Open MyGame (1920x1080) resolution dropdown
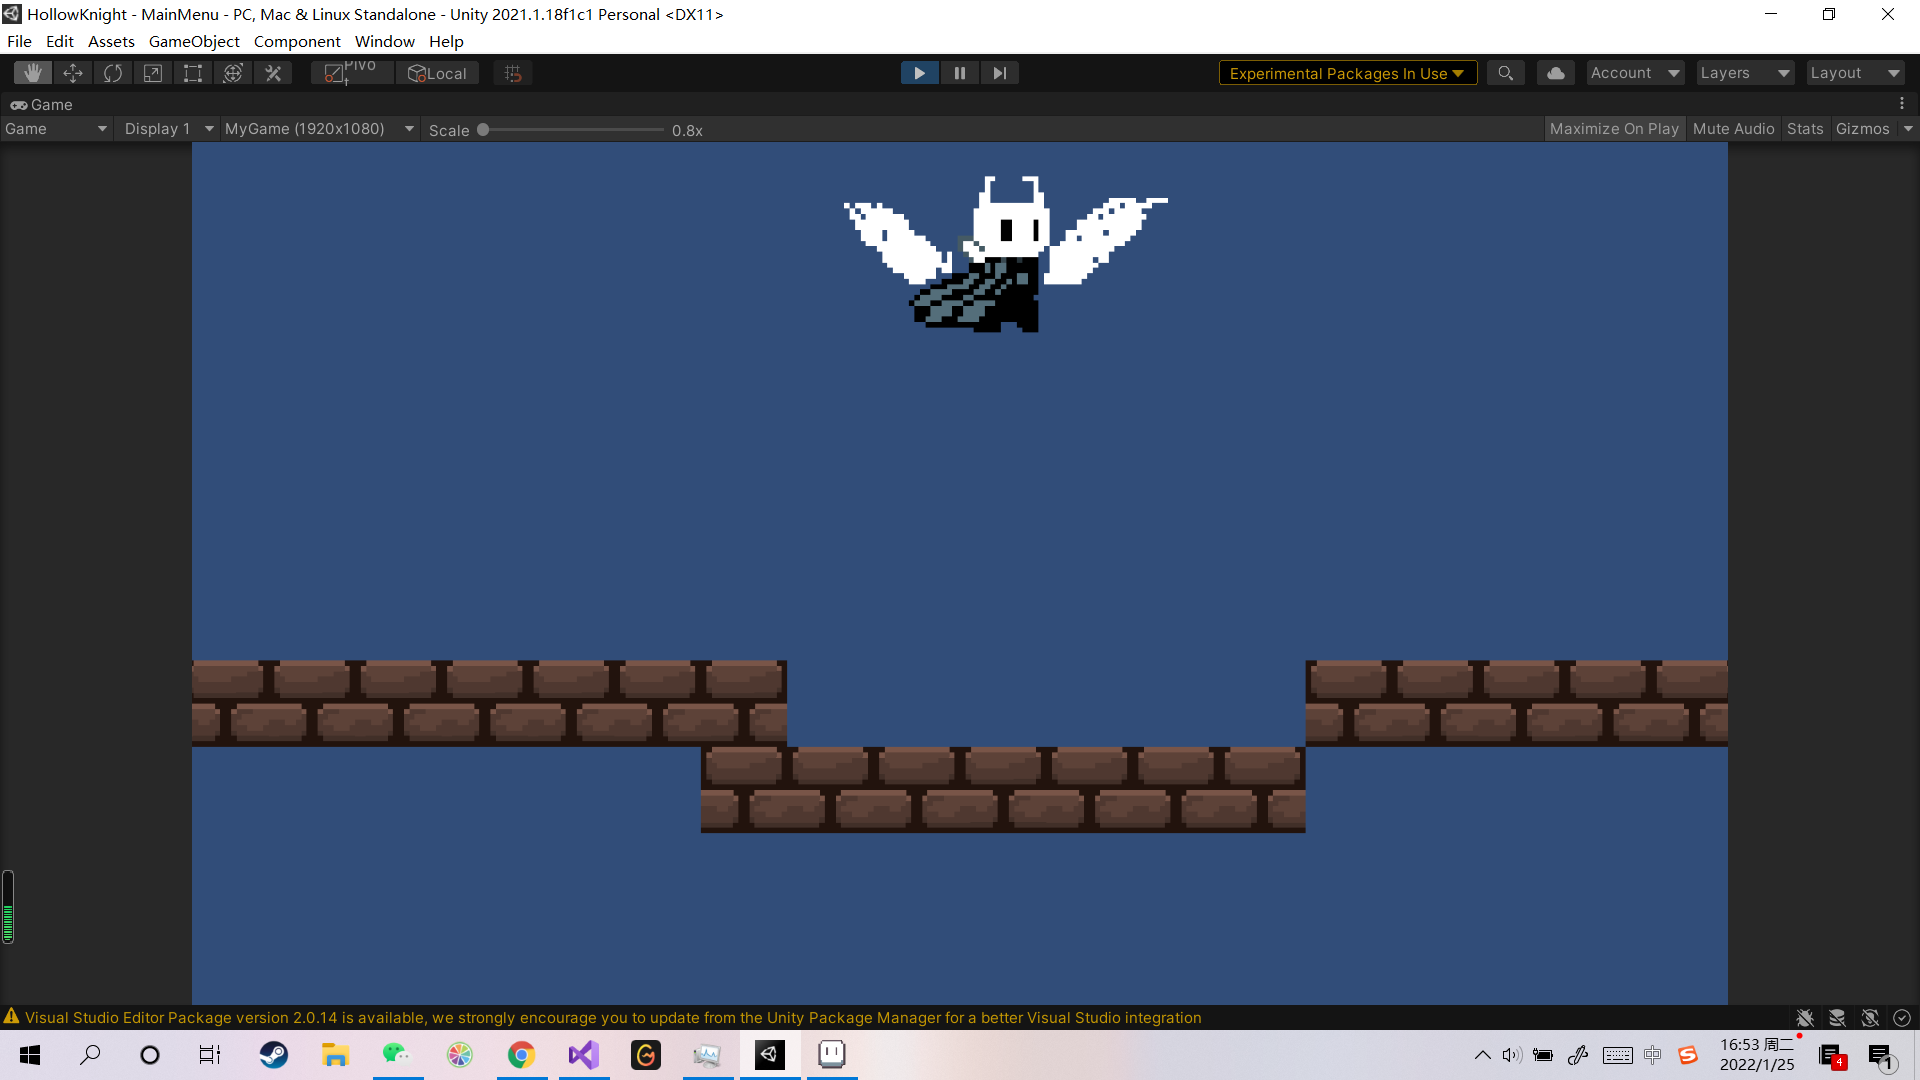1920x1080 pixels. [319, 129]
